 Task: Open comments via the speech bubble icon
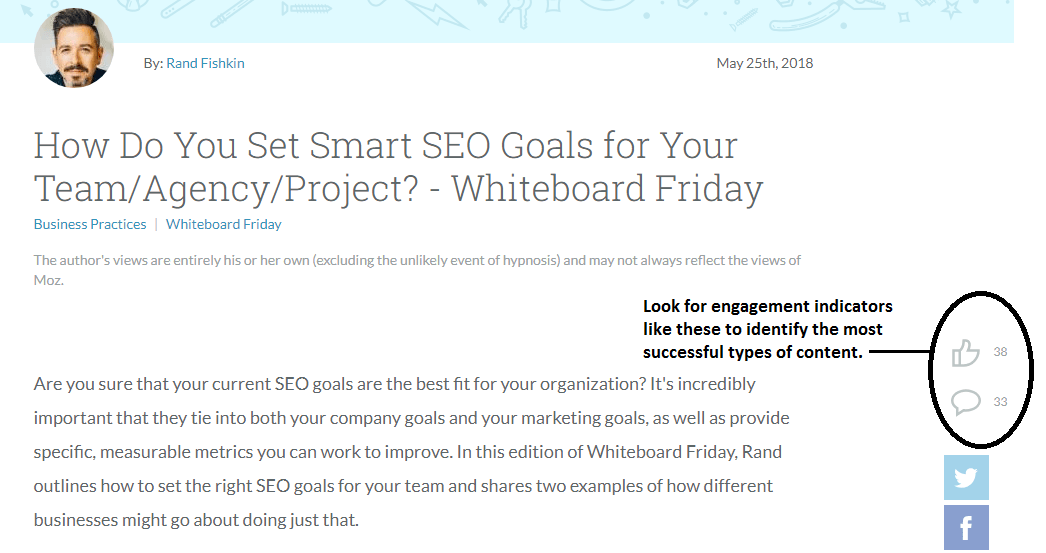pyautogui.click(x=965, y=402)
